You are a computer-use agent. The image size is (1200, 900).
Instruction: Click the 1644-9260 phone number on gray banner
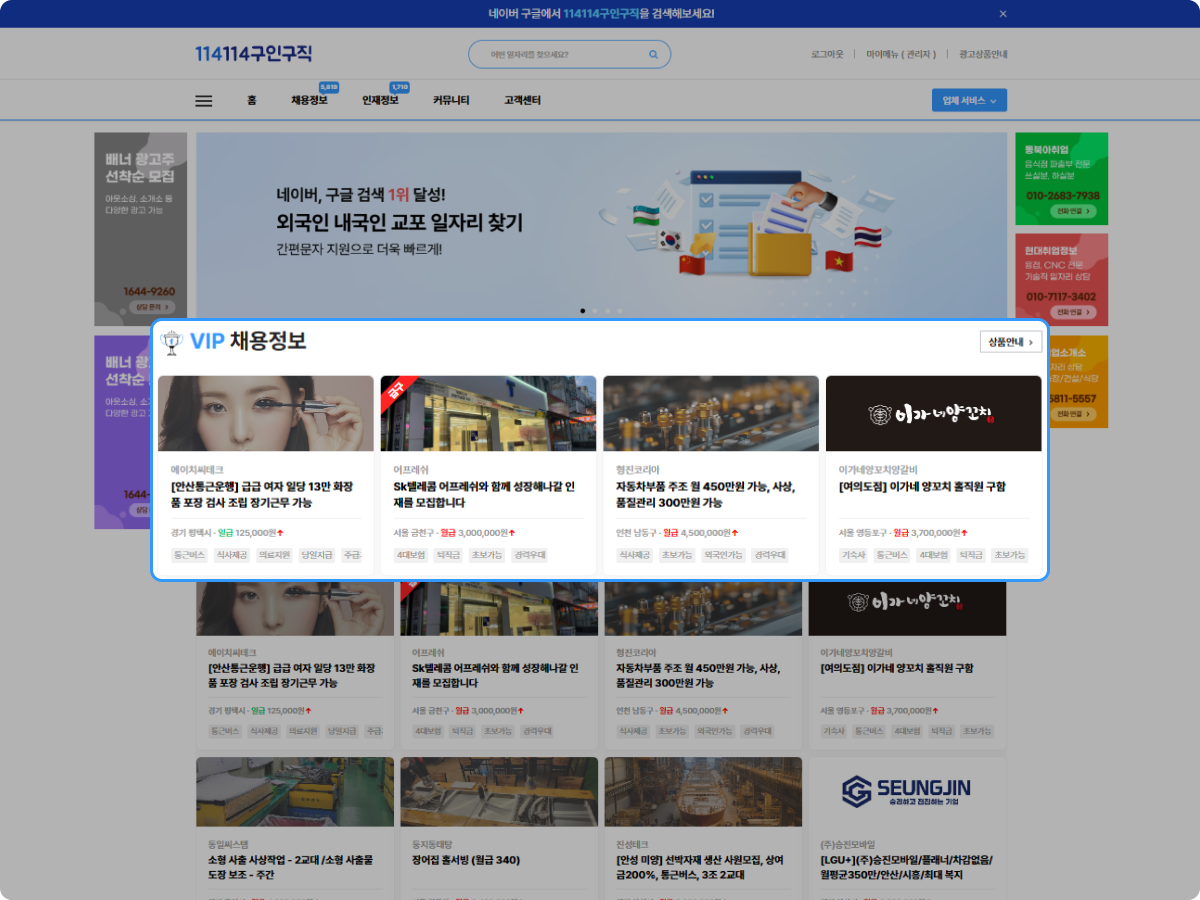tap(148, 291)
